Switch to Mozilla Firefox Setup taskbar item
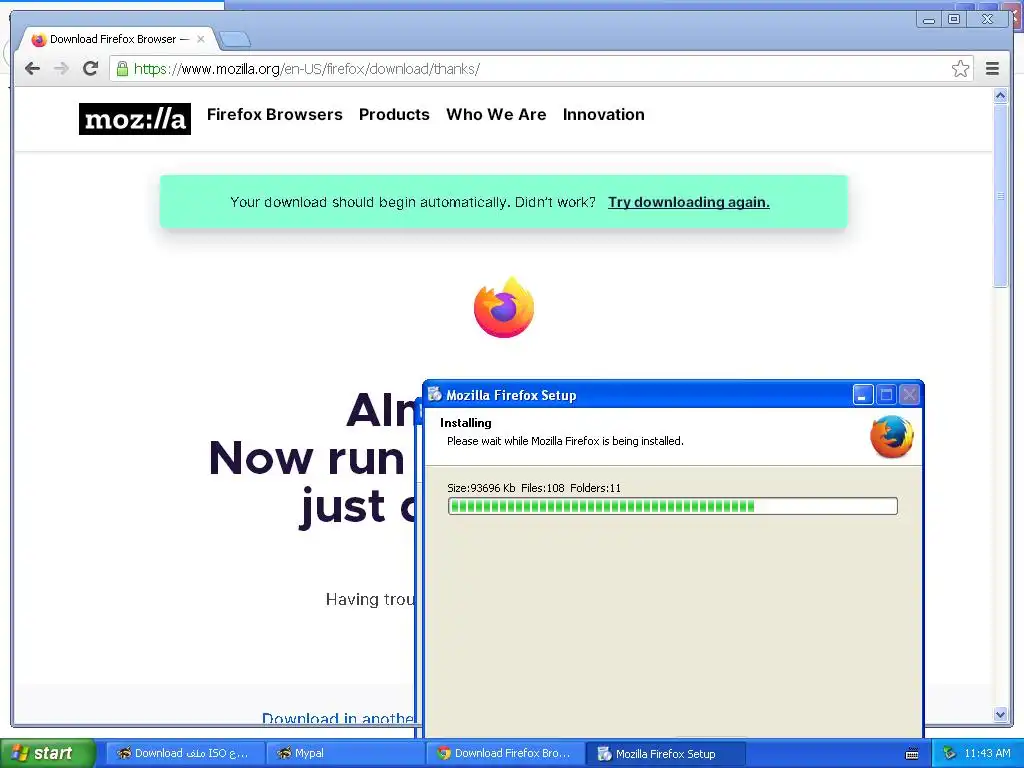The image size is (1024, 768). (x=664, y=754)
